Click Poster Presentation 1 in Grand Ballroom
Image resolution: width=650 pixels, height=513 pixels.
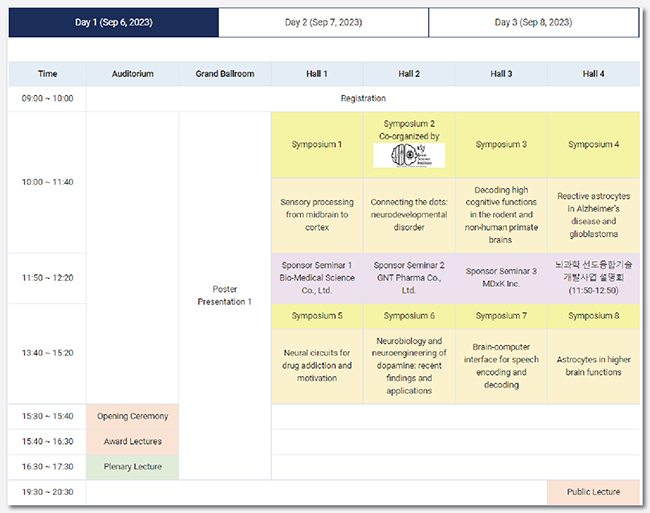225,295
